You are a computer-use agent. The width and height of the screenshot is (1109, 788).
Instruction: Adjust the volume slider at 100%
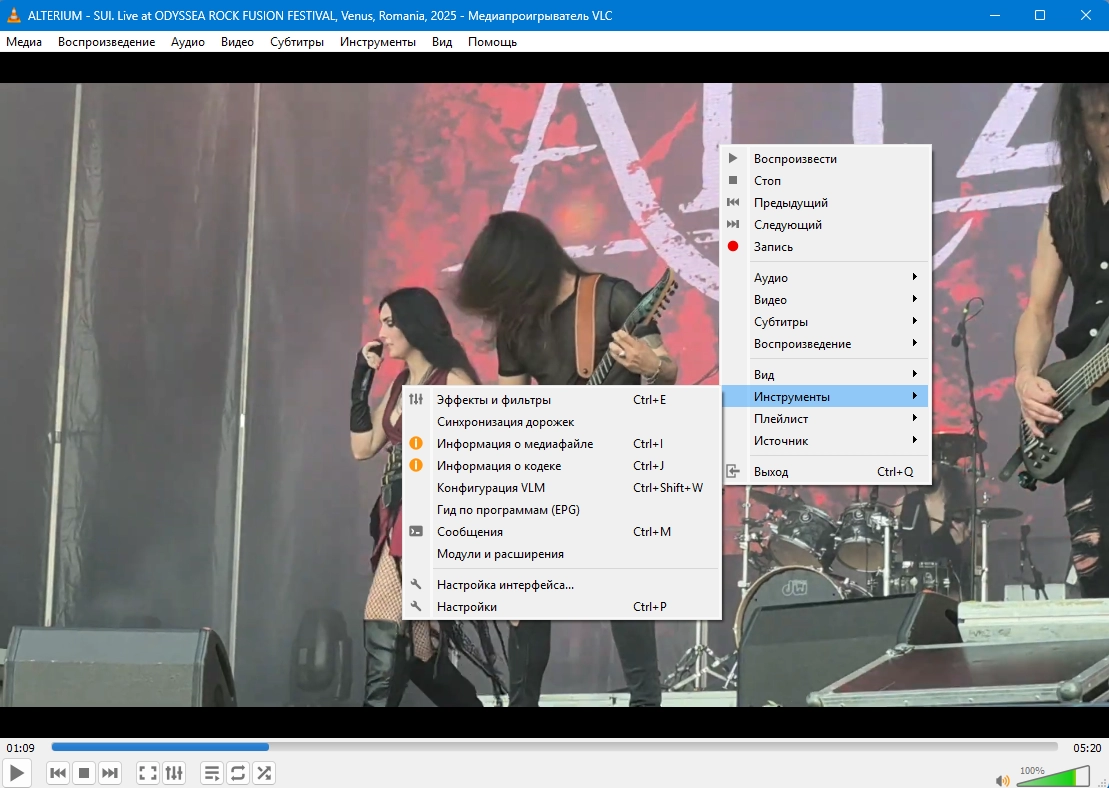click(1054, 777)
